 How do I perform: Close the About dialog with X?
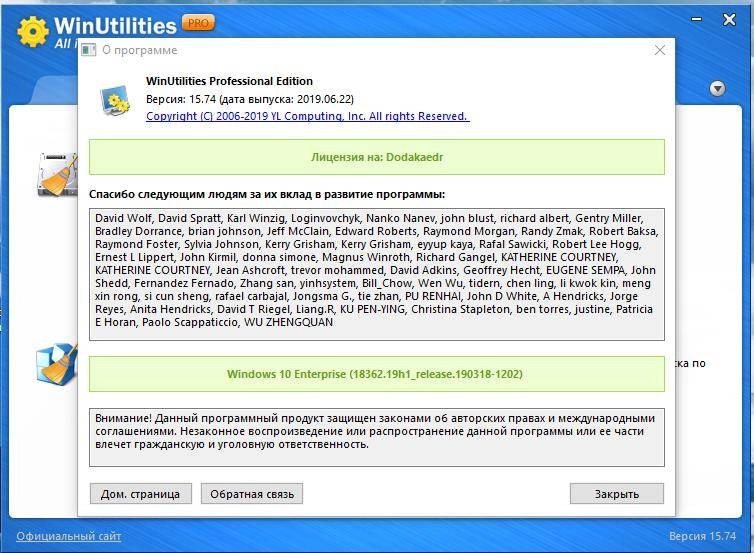[660, 50]
